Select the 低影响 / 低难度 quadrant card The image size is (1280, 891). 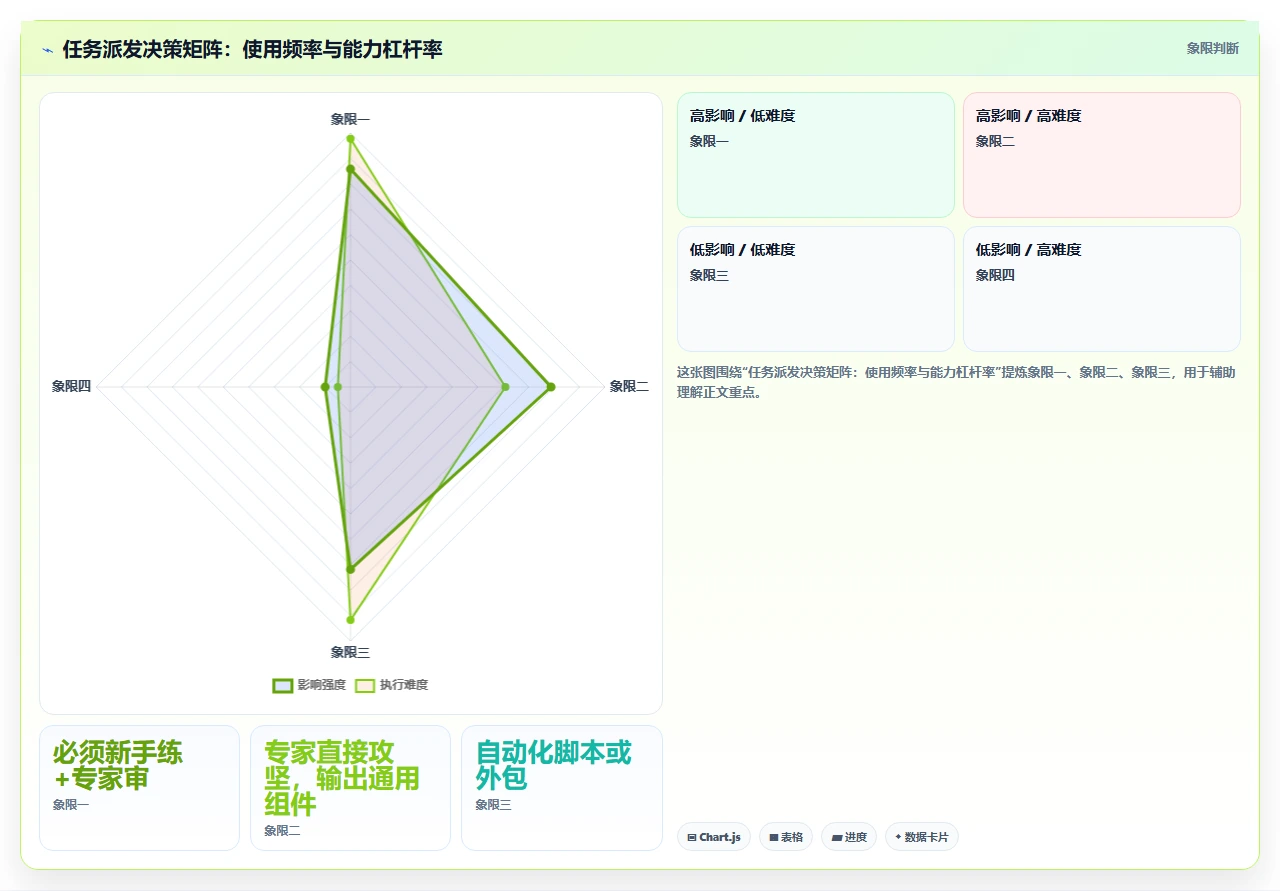(816, 289)
